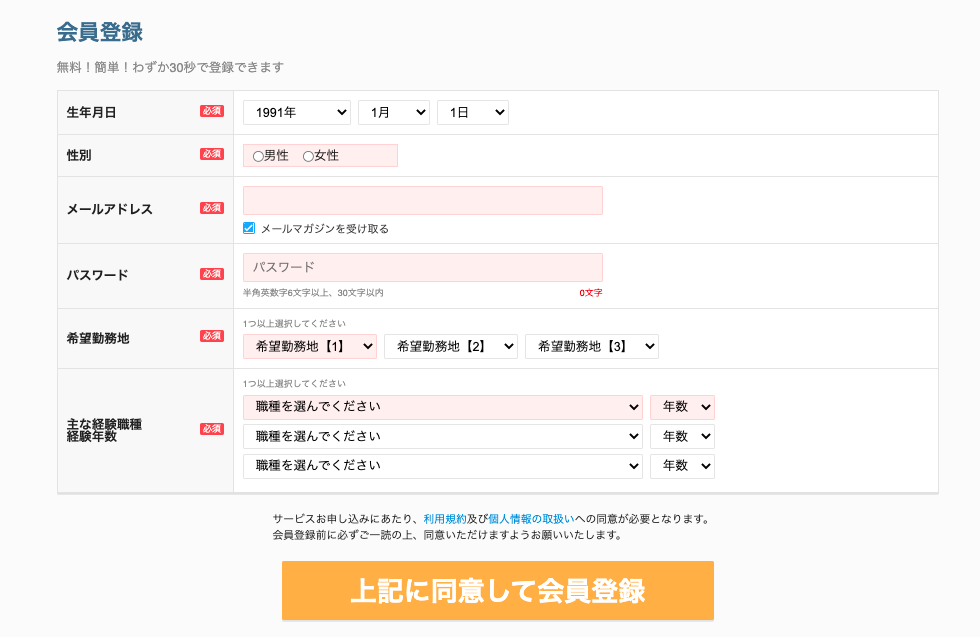Open the 希望勤務地【1】 dropdown

click(309, 346)
